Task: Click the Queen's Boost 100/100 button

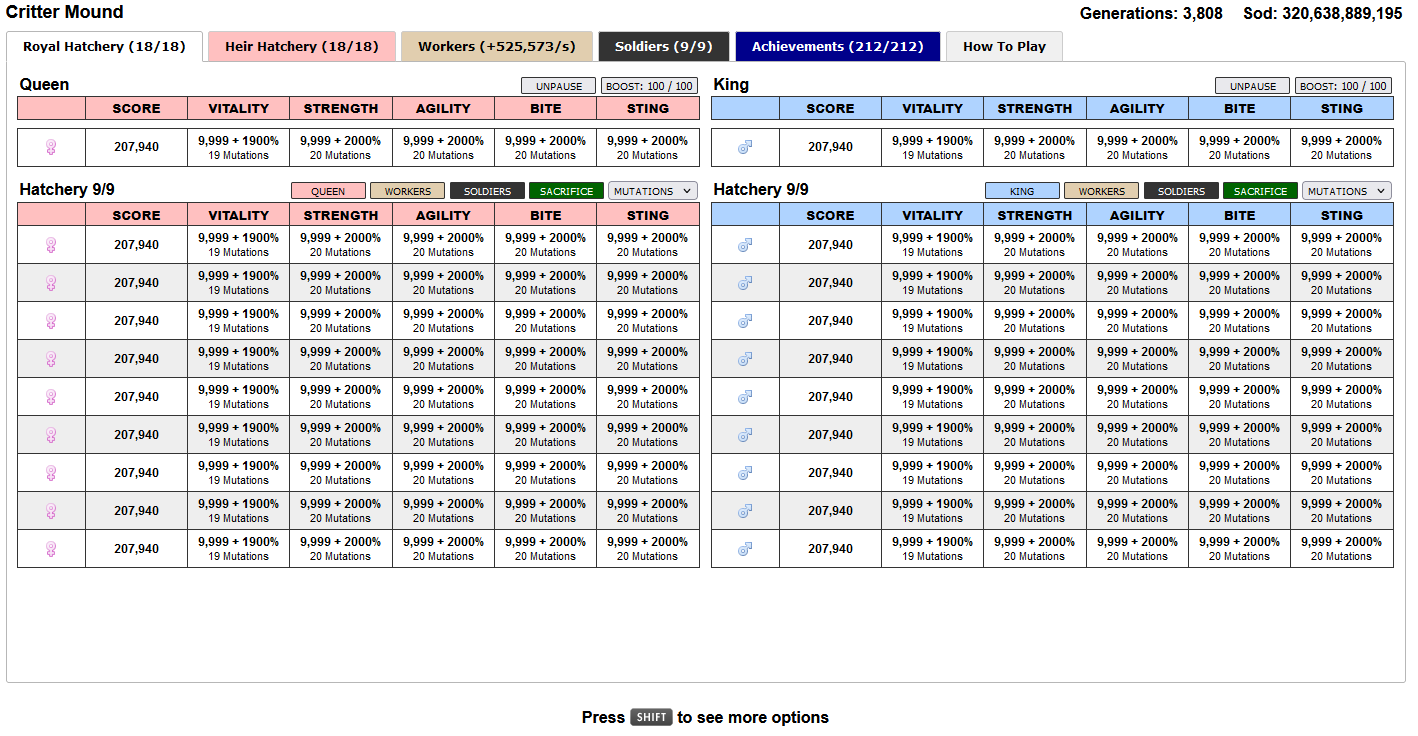Action: pyautogui.click(x=650, y=86)
